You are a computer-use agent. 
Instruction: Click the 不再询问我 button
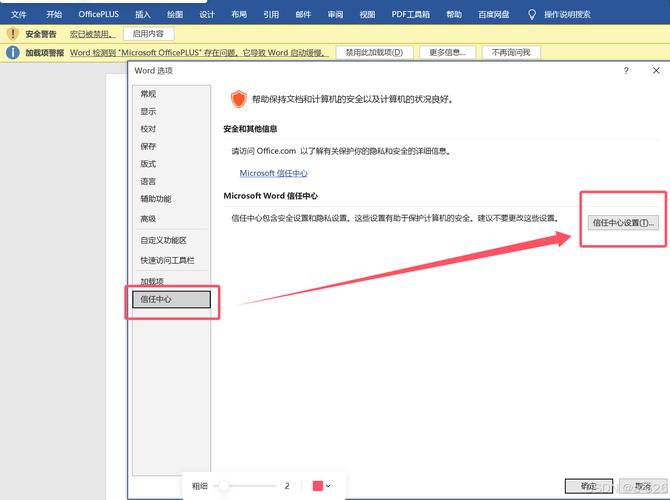coord(510,51)
